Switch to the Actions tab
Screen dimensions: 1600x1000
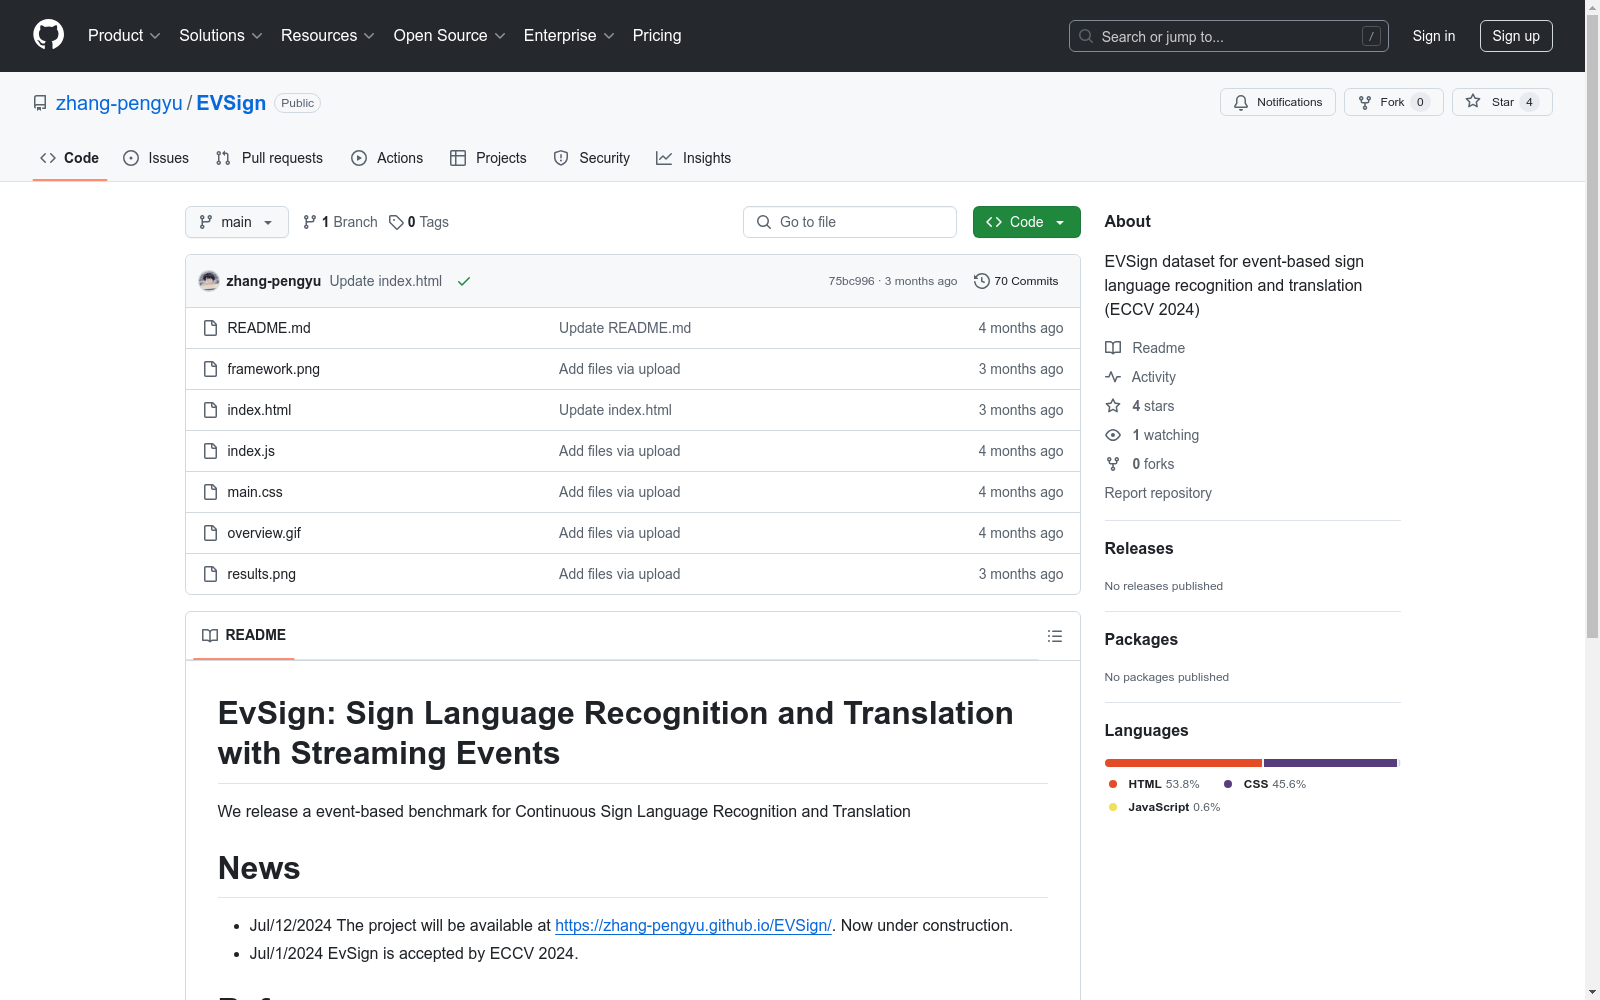pyautogui.click(x=387, y=158)
